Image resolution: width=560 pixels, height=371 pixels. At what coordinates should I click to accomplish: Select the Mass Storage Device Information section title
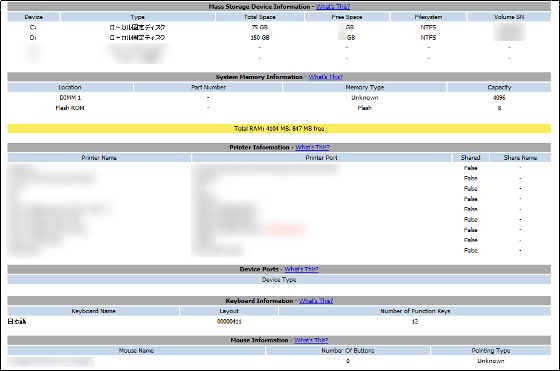[x=259, y=6]
